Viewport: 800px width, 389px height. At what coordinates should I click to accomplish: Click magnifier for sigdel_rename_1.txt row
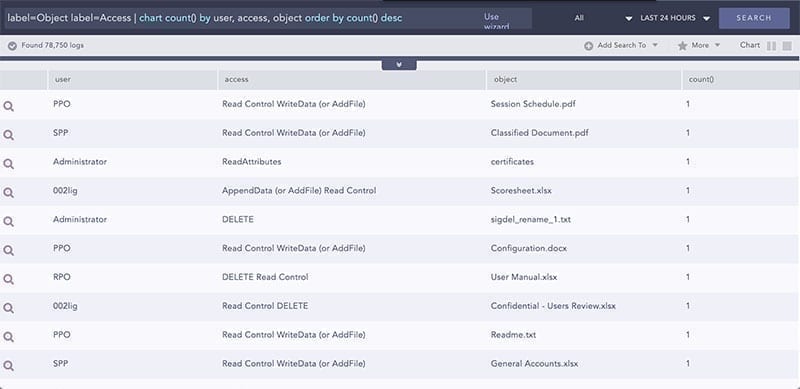[x=9, y=222]
